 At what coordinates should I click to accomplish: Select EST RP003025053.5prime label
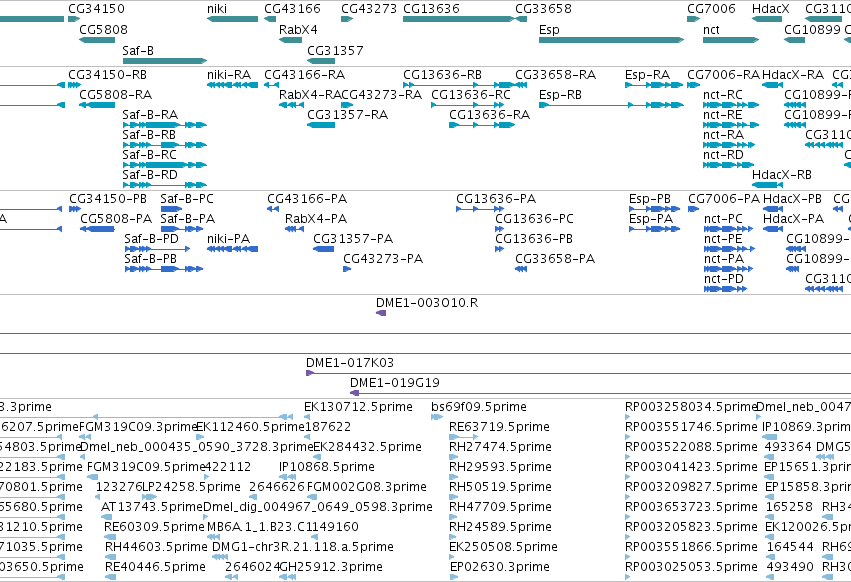pyautogui.click(x=691, y=567)
